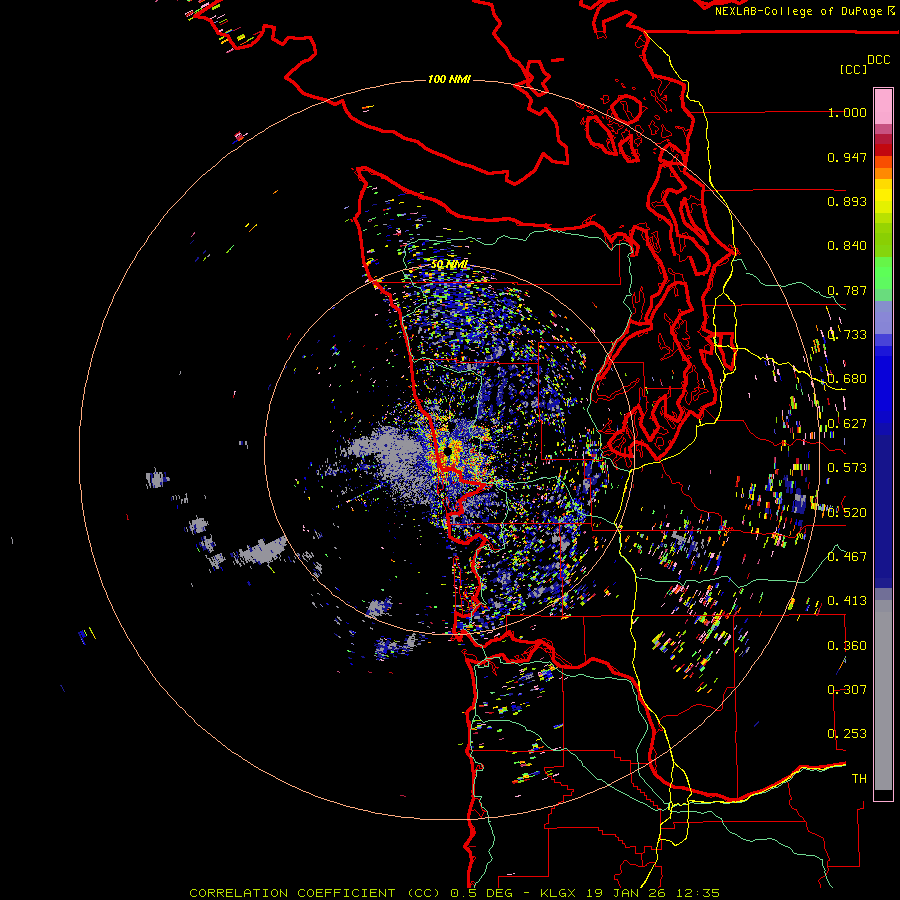Click the 0.467 color scale value
900x900 pixels.
click(x=847, y=556)
